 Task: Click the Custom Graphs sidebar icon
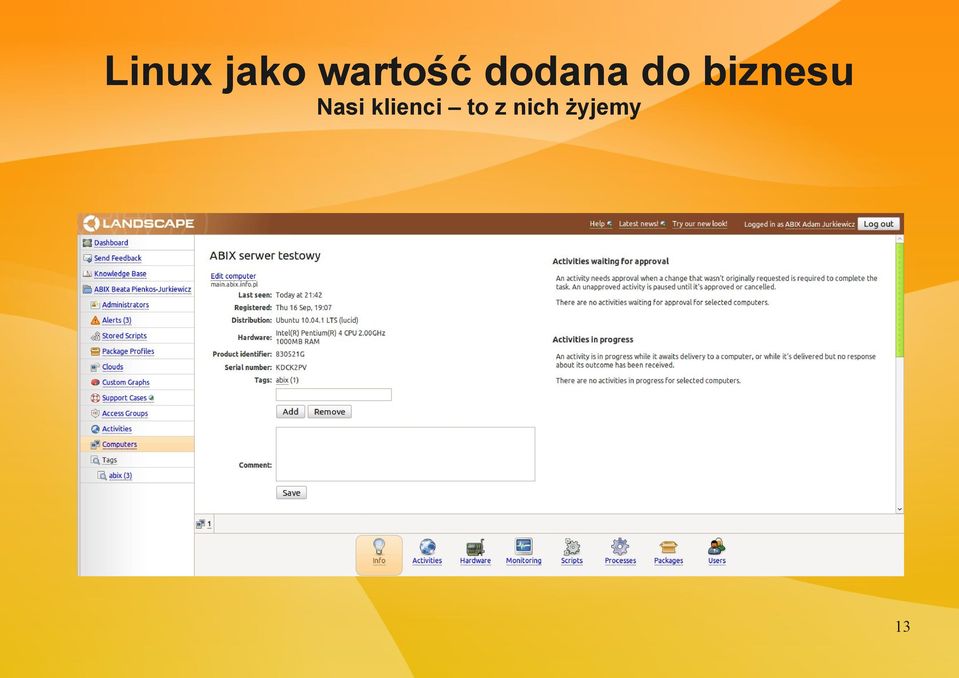pos(95,382)
